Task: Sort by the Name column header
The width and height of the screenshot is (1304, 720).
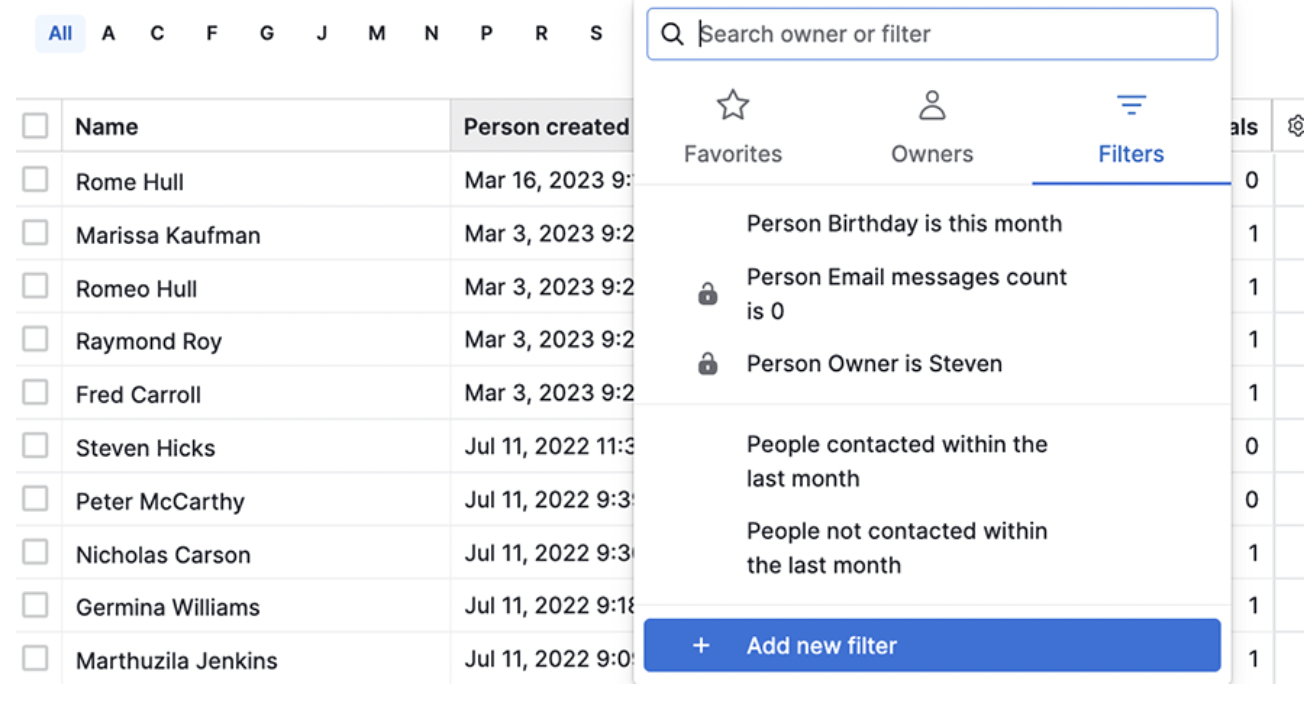Action: pos(107,127)
